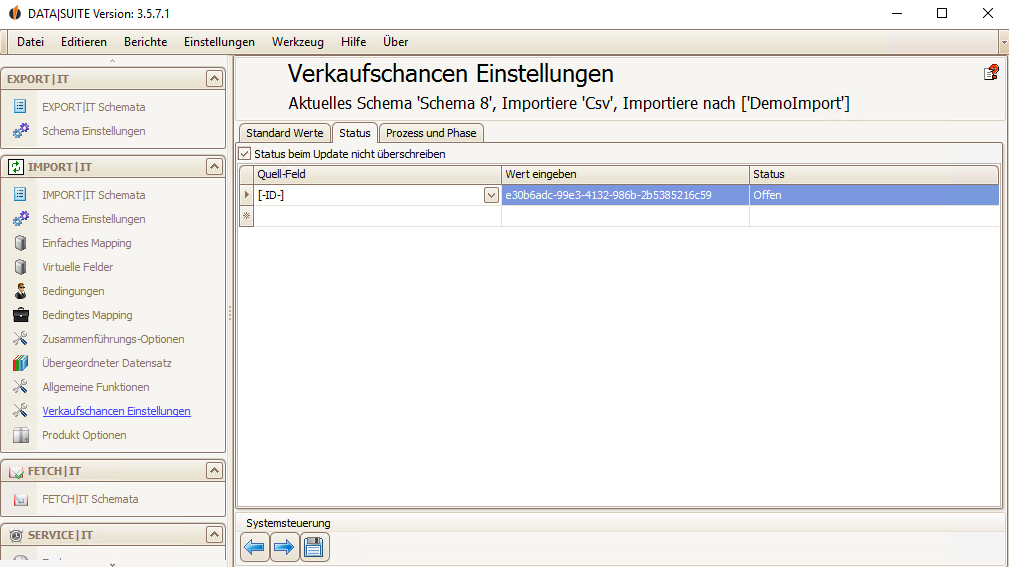The height and width of the screenshot is (567, 1009).
Task: Open the Bedingungen sidebar entry
Action: click(x=73, y=291)
